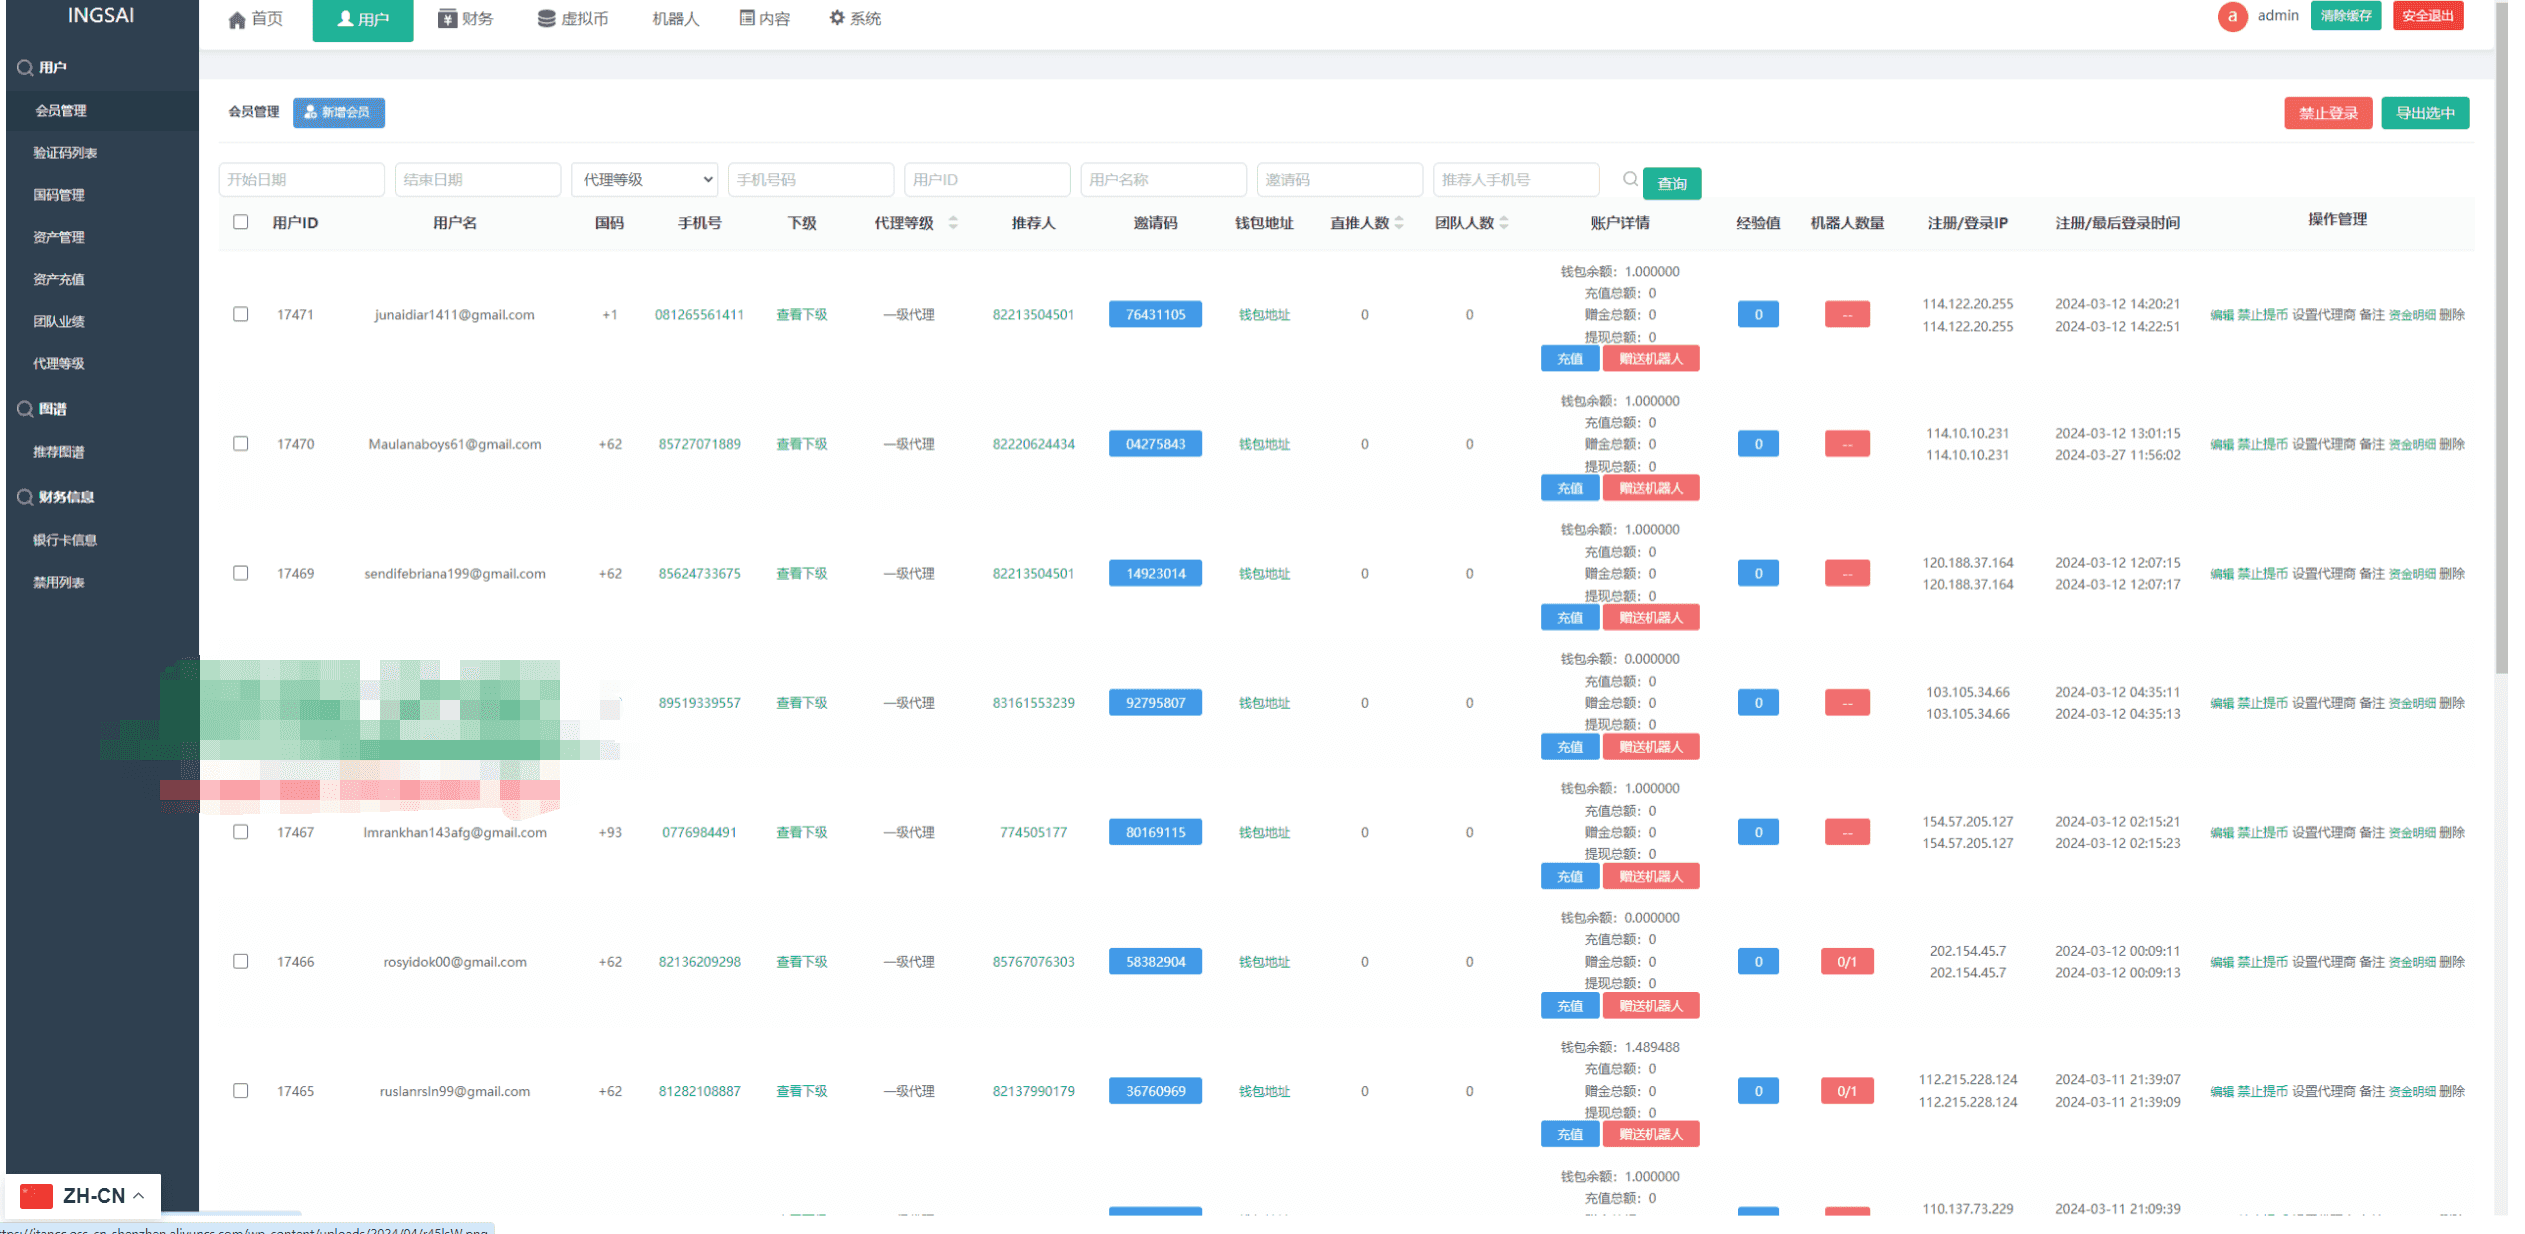Open the 代理等级 dropdown filter
The image size is (2525, 1234).
646,180
